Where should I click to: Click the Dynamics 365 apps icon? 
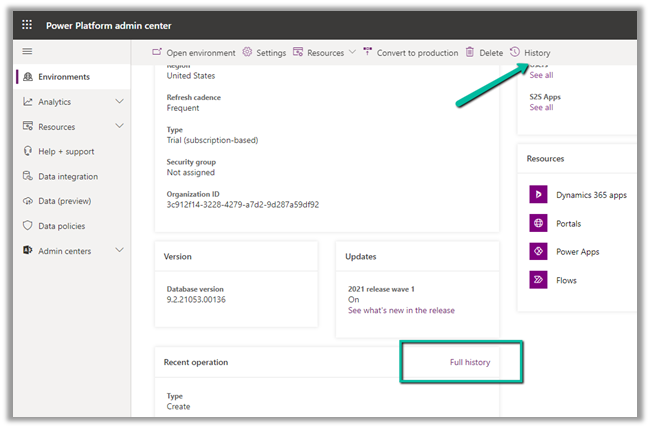pos(538,195)
